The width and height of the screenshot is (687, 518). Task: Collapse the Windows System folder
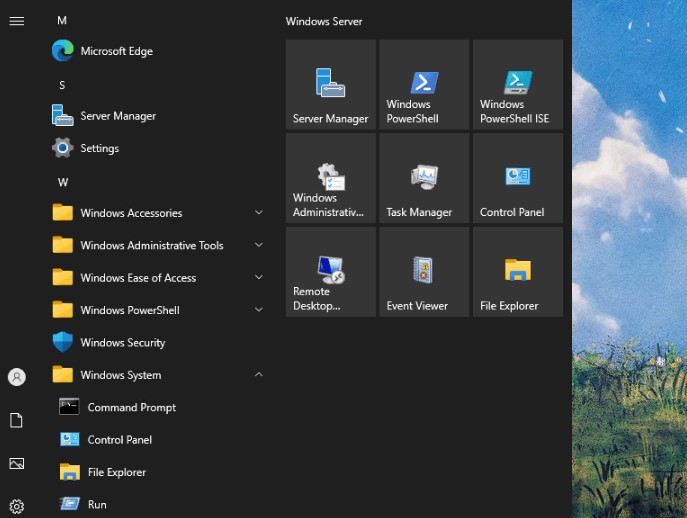(259, 375)
